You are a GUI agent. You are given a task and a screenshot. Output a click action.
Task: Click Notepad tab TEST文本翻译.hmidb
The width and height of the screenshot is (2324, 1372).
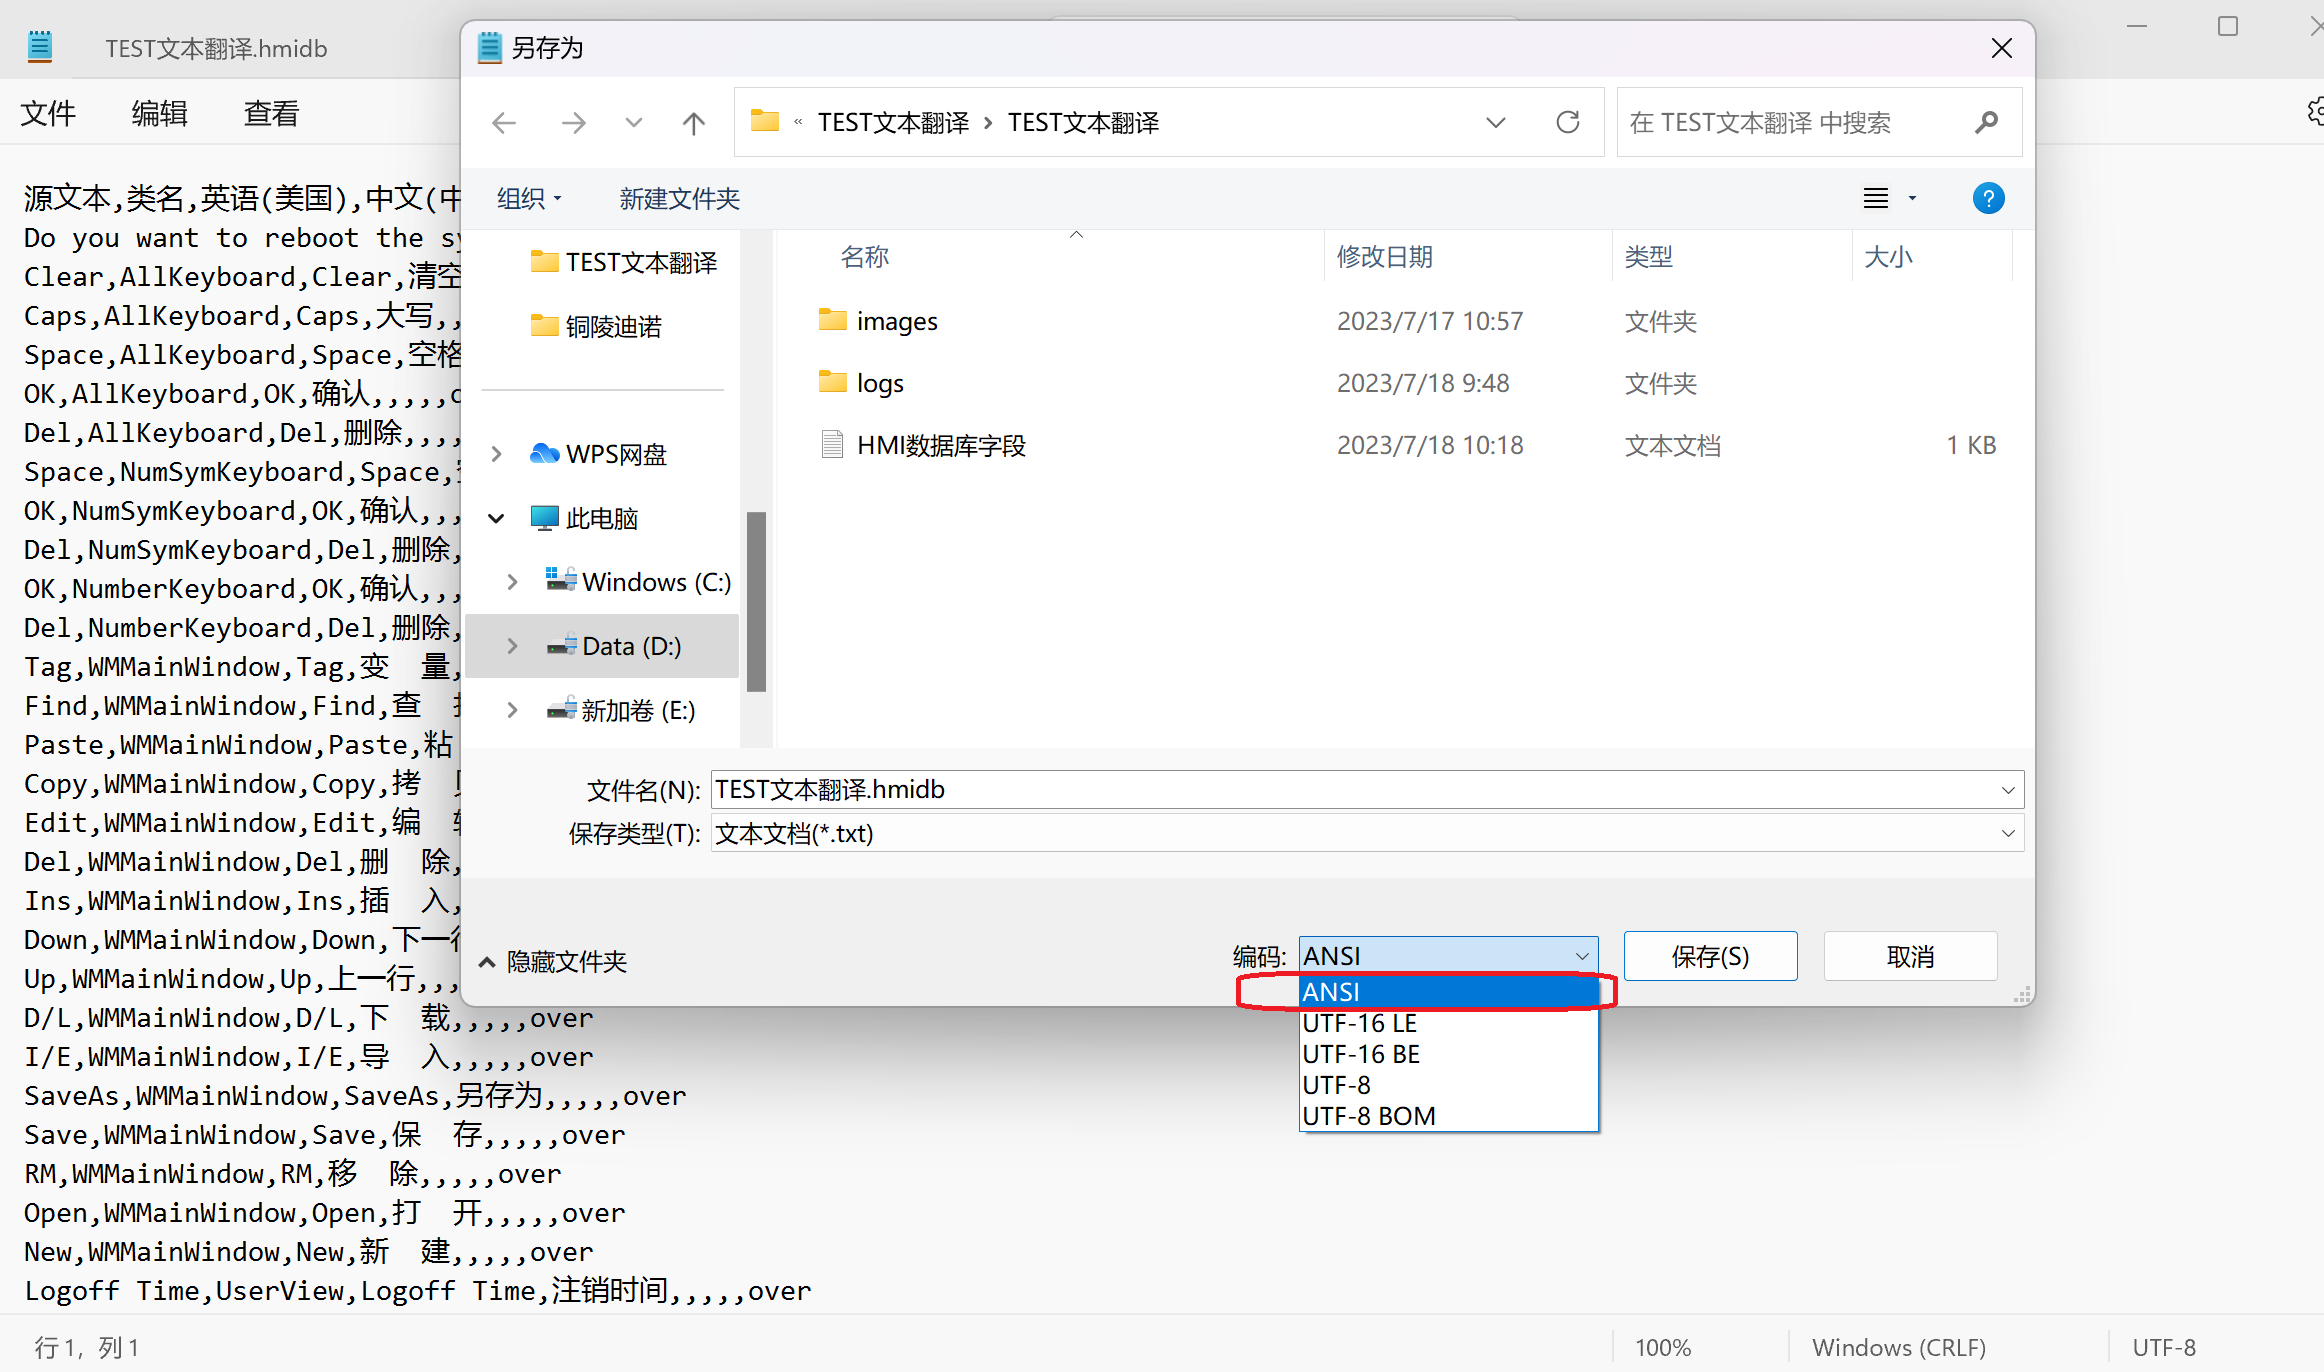(217, 48)
